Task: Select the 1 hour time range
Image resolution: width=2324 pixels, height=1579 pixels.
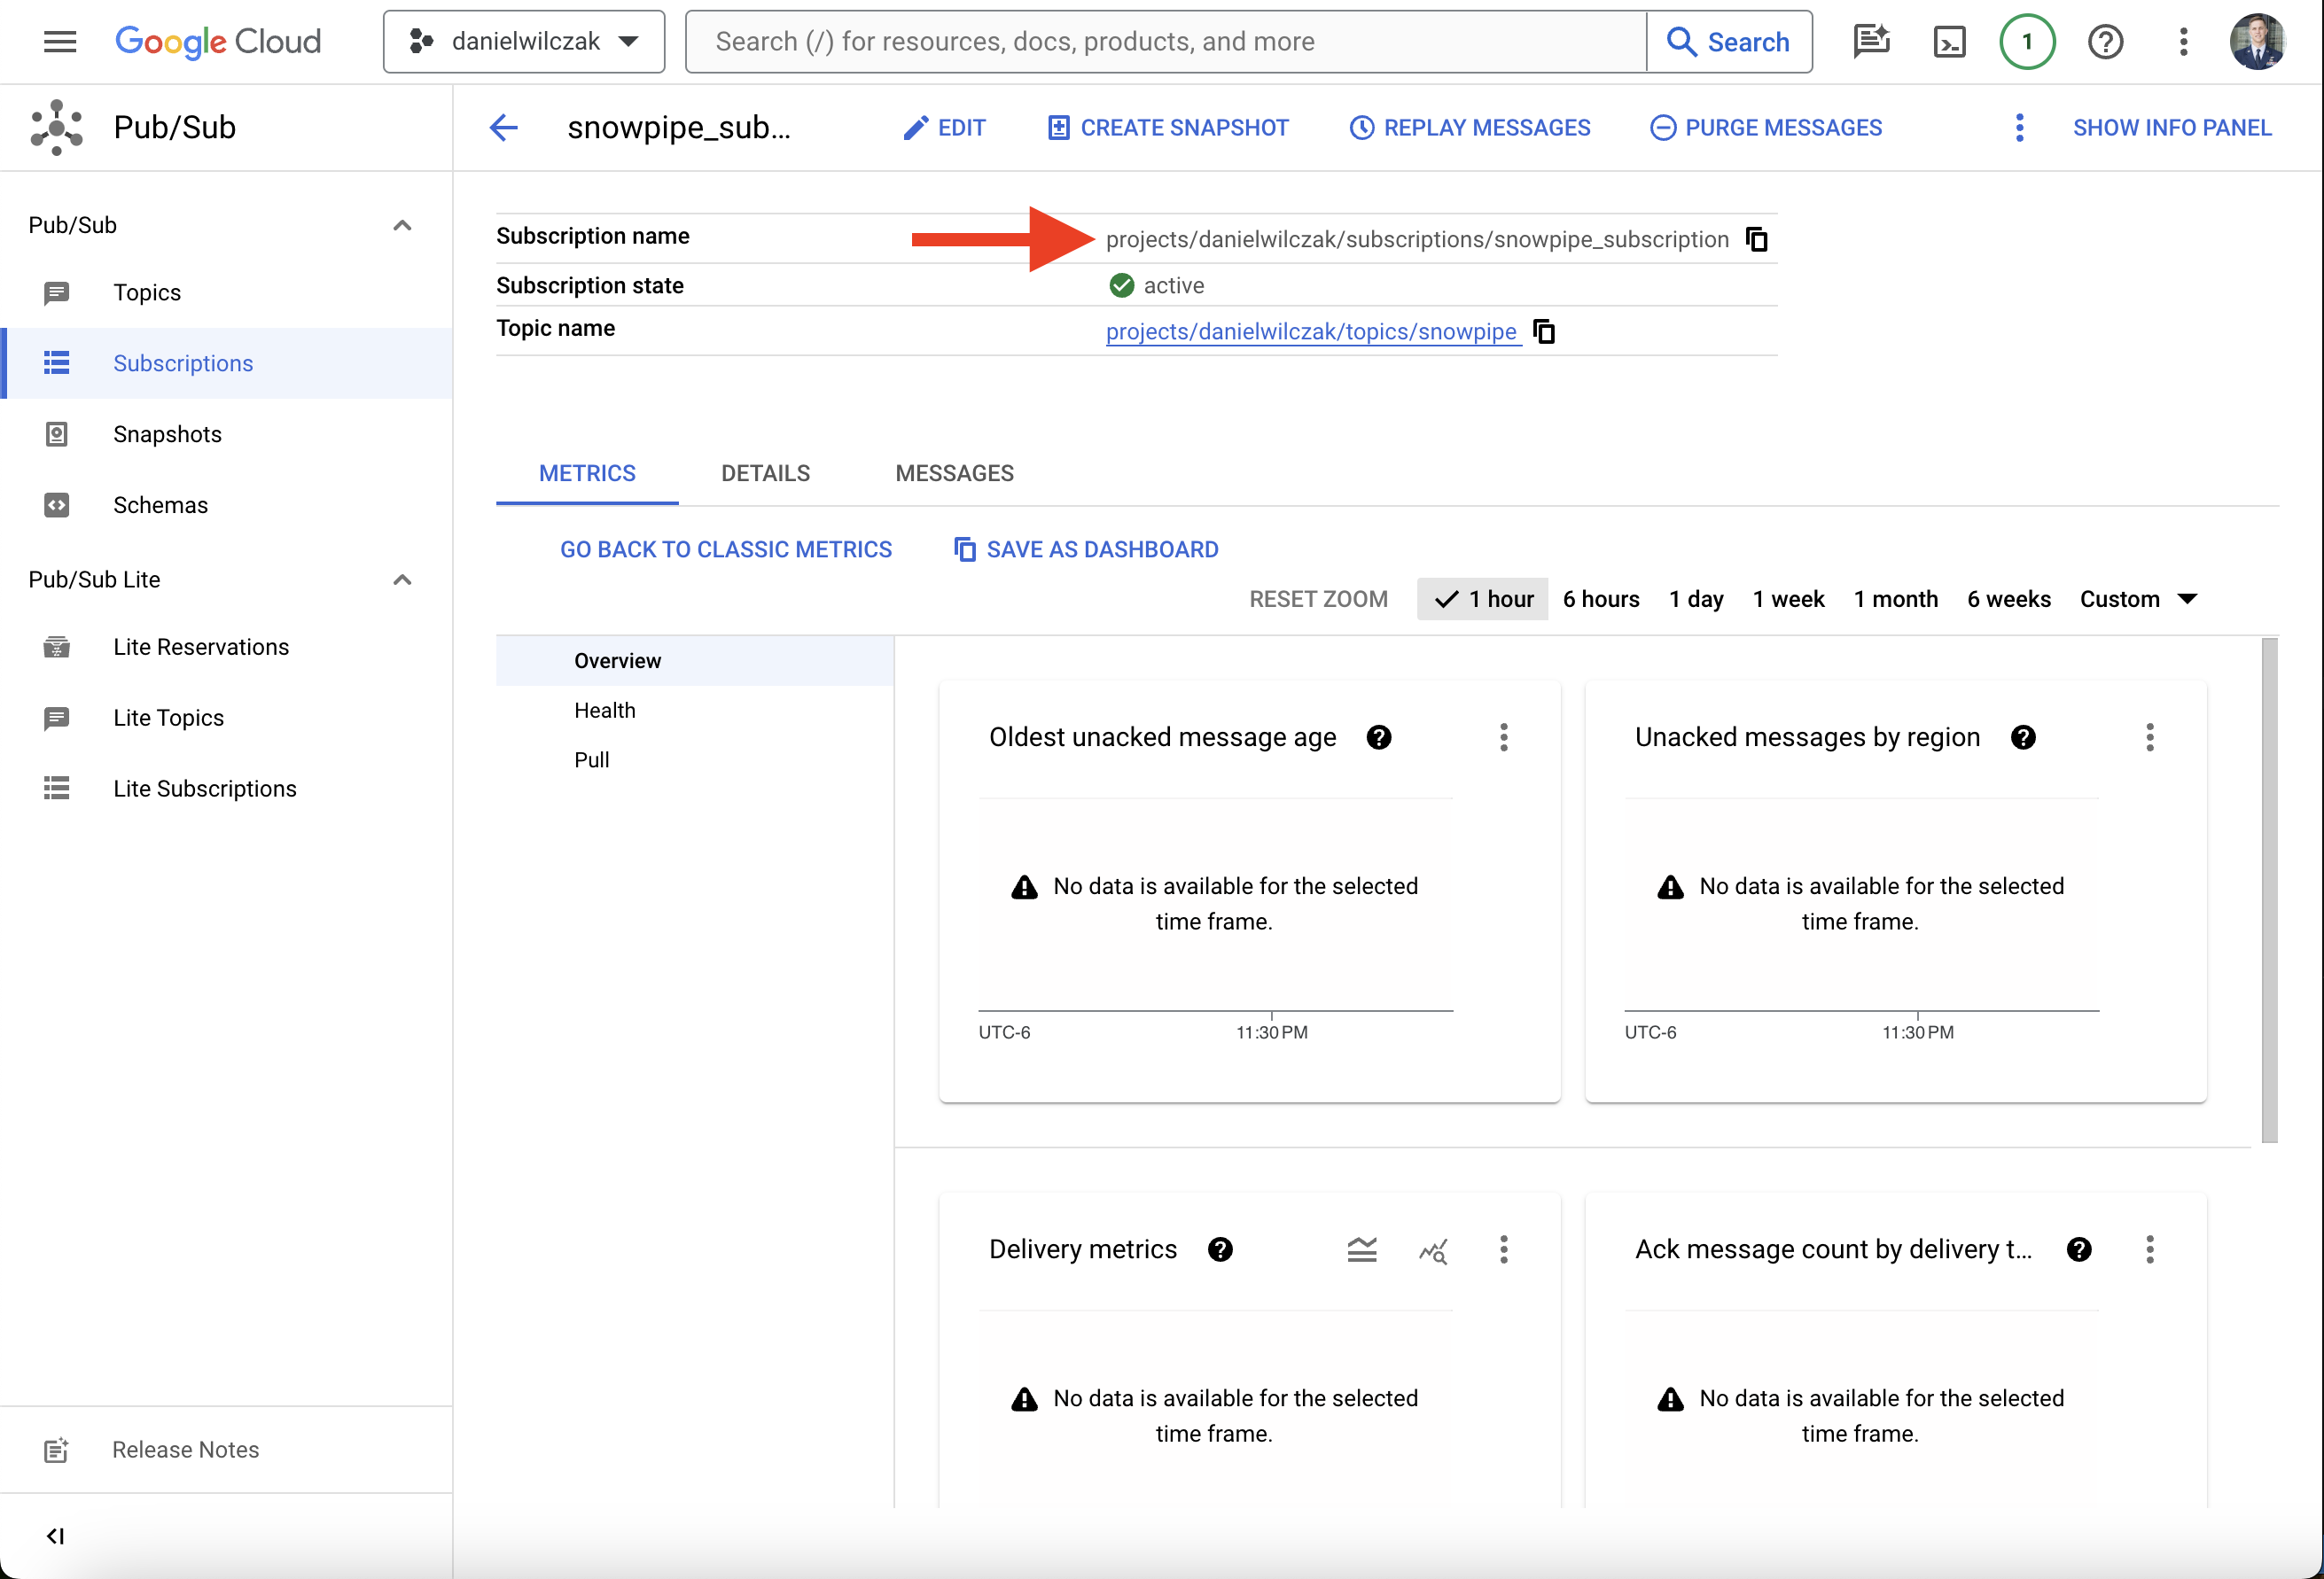Action: tap(1482, 599)
